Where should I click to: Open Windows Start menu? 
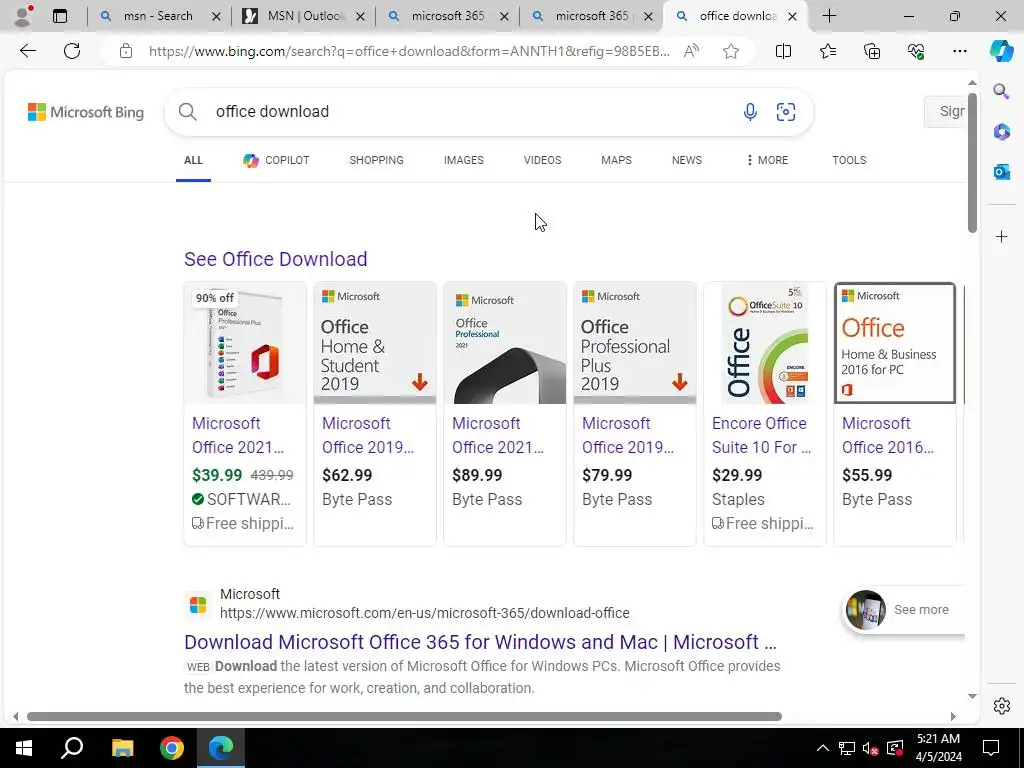24,748
